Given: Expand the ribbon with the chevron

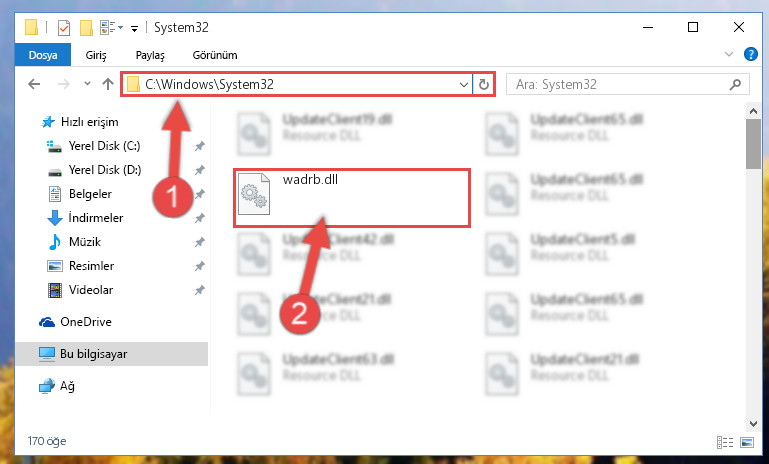Looking at the screenshot, I should pyautogui.click(x=728, y=54).
